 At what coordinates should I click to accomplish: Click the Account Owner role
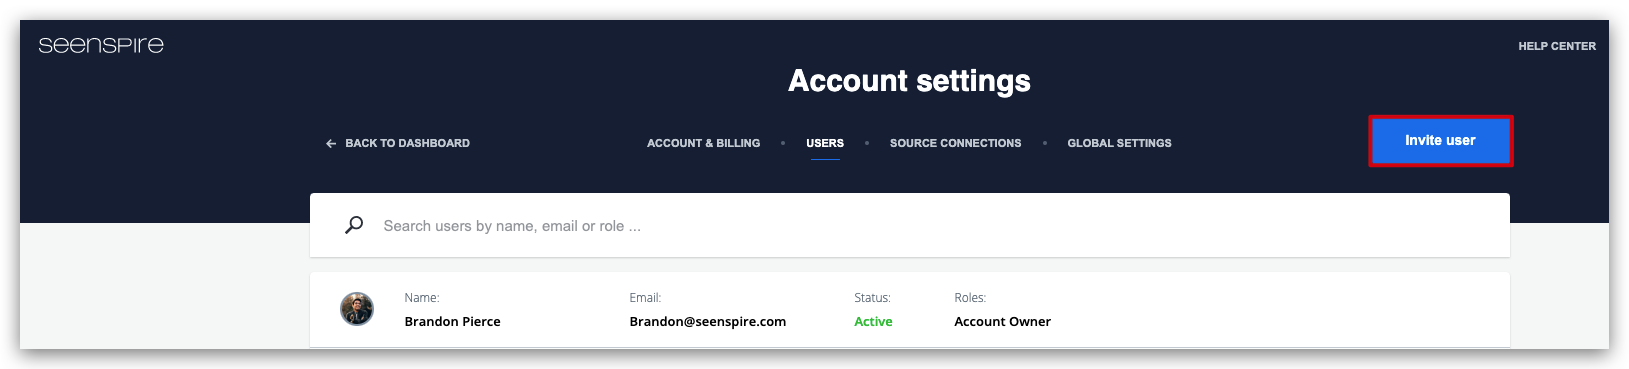(1002, 322)
